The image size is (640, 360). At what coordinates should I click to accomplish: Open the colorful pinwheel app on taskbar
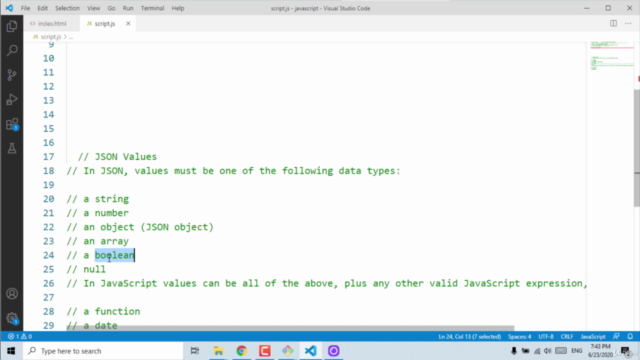tap(287, 351)
